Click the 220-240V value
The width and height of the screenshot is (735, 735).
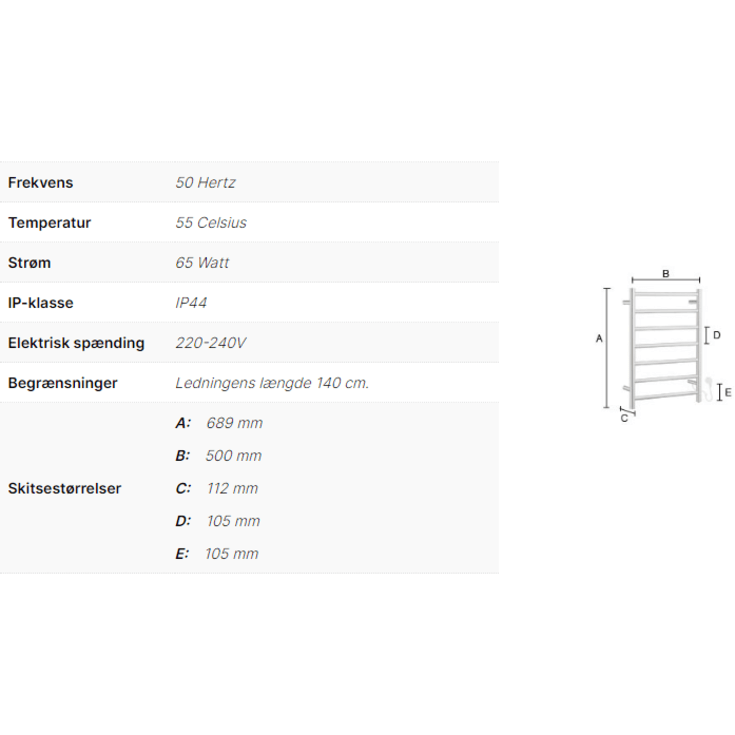(210, 343)
